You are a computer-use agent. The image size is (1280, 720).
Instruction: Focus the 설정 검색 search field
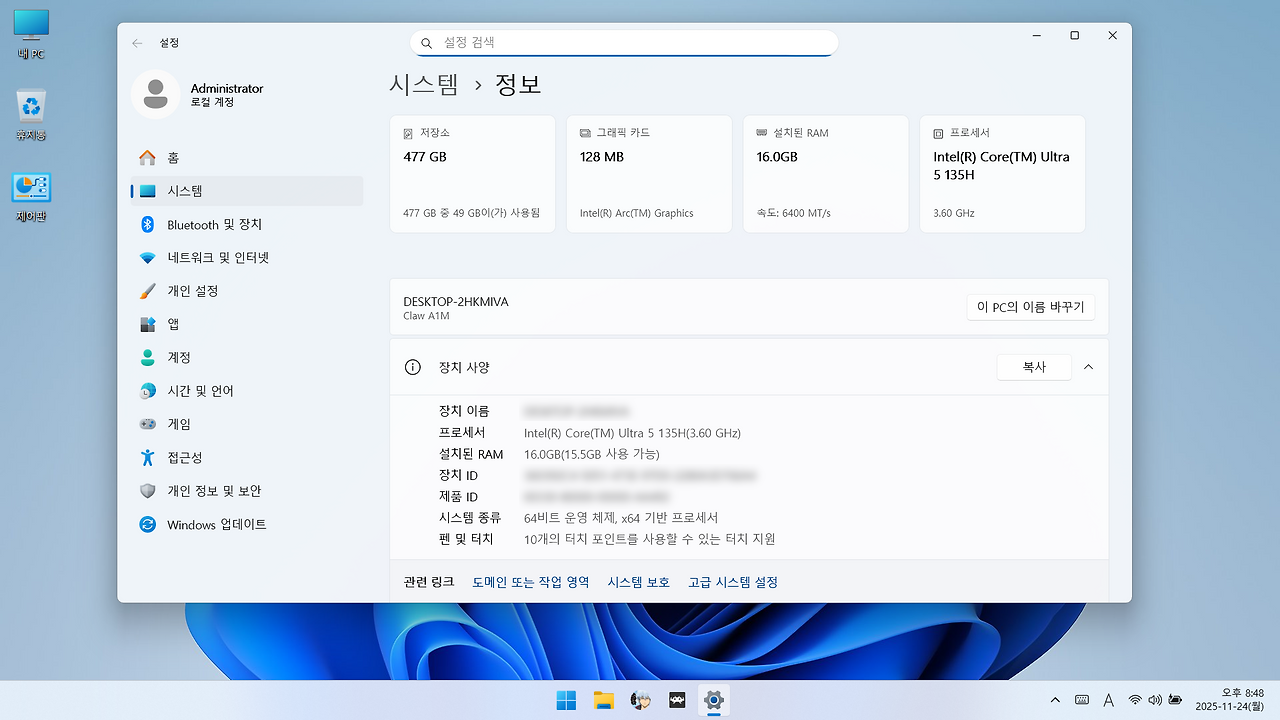click(x=624, y=43)
